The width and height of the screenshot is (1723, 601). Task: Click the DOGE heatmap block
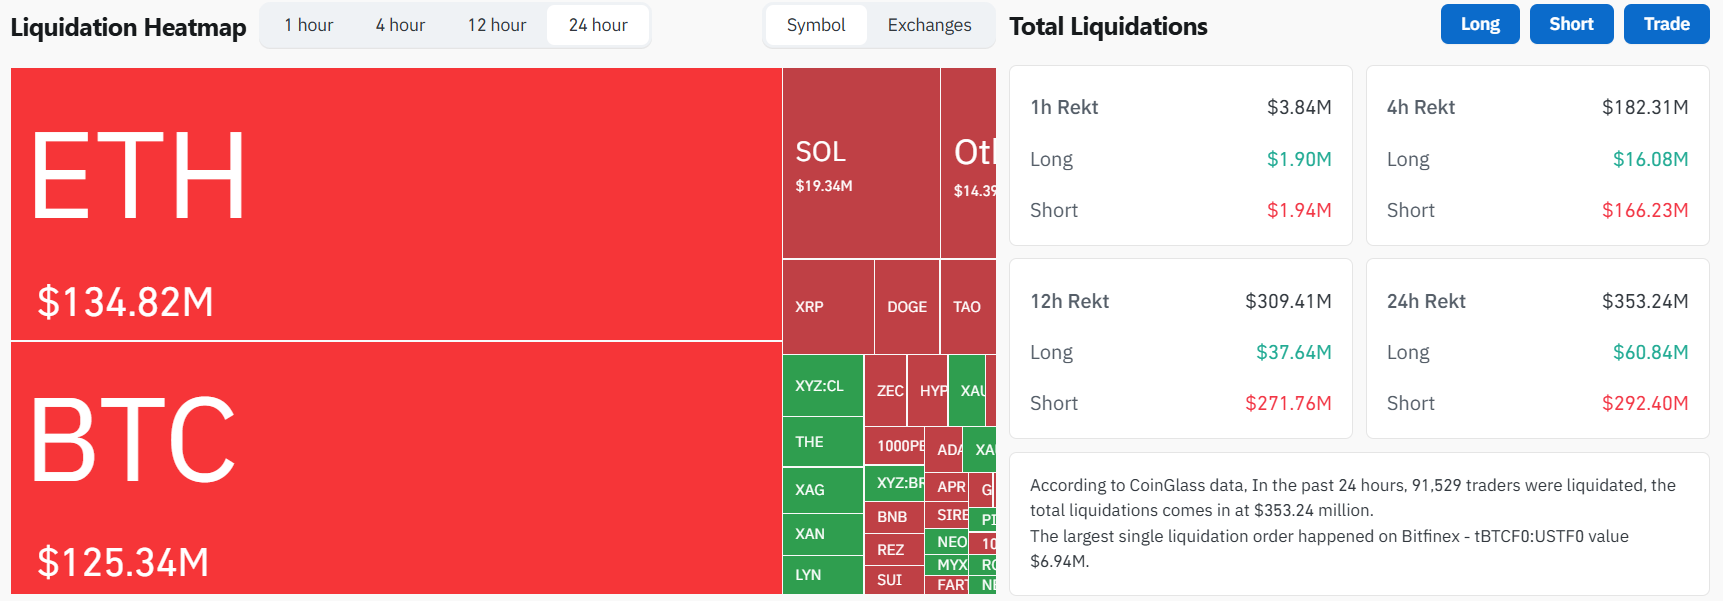pos(907,307)
